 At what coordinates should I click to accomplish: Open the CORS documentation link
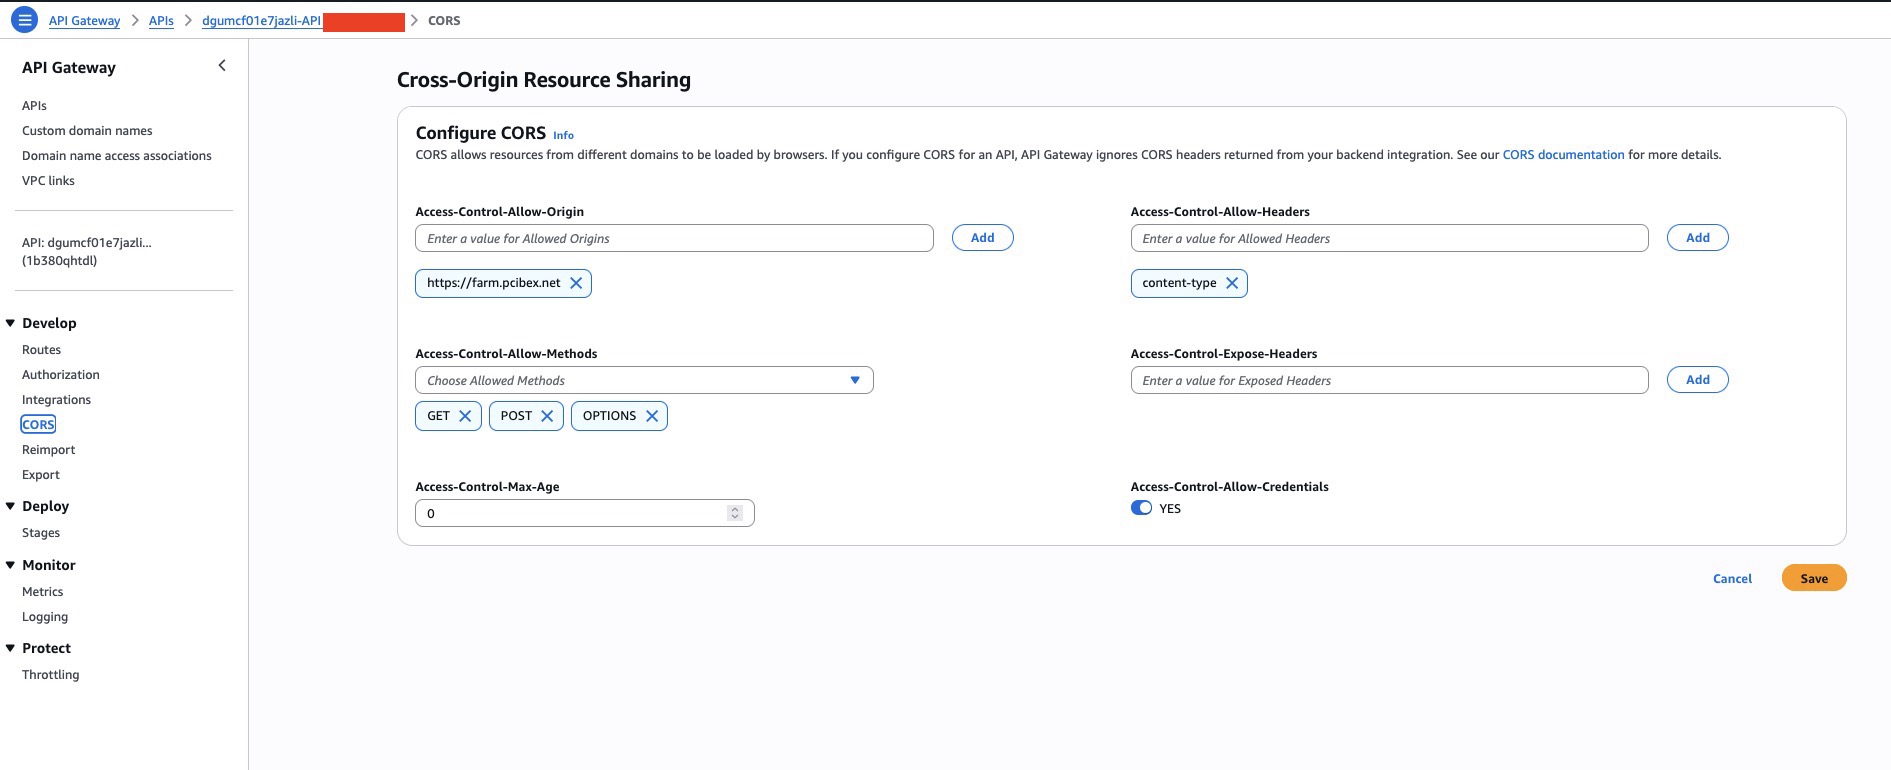[1563, 155]
